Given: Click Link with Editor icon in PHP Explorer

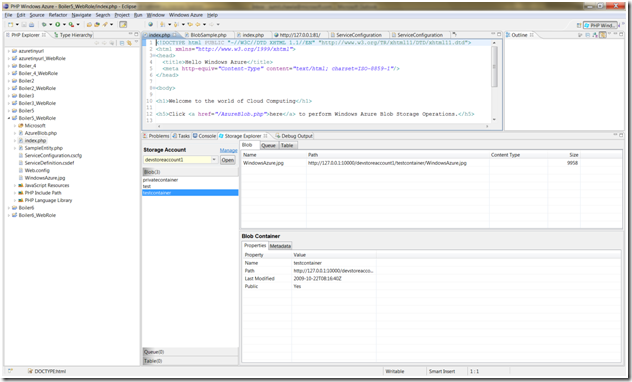Looking at the screenshot, I should tap(129, 42).
